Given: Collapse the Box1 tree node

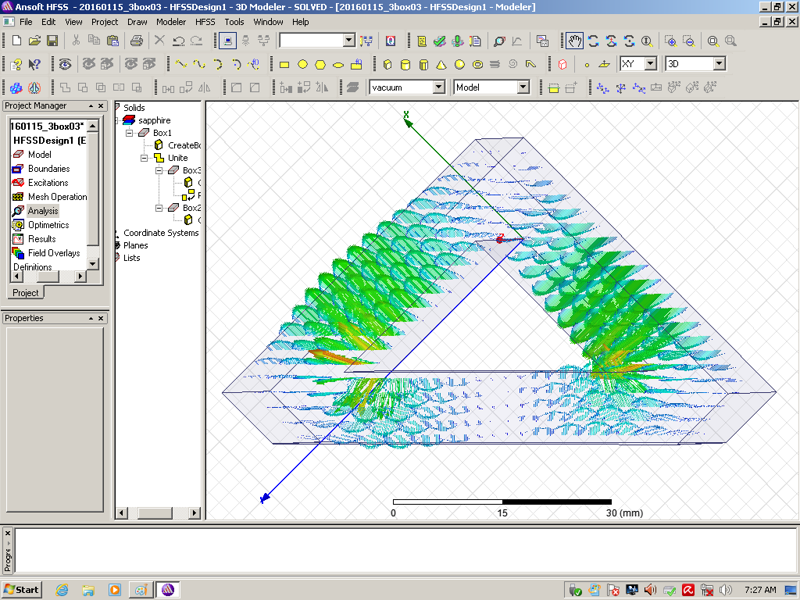Looking at the screenshot, I should pyautogui.click(x=129, y=133).
